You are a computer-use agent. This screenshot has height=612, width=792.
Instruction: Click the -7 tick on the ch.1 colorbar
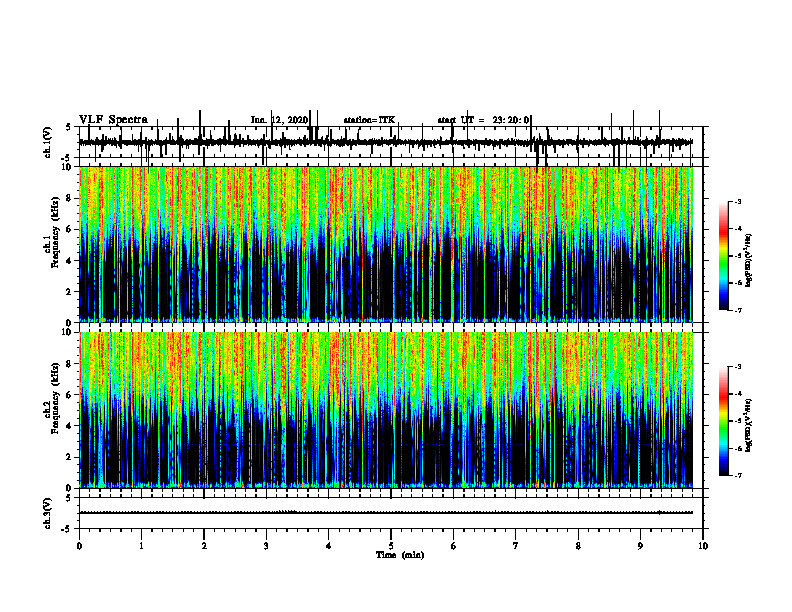738,310
